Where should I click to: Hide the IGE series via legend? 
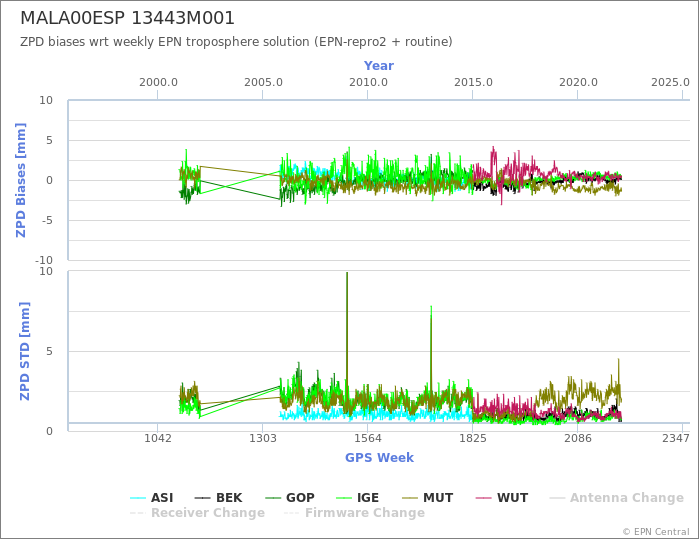coord(357,498)
